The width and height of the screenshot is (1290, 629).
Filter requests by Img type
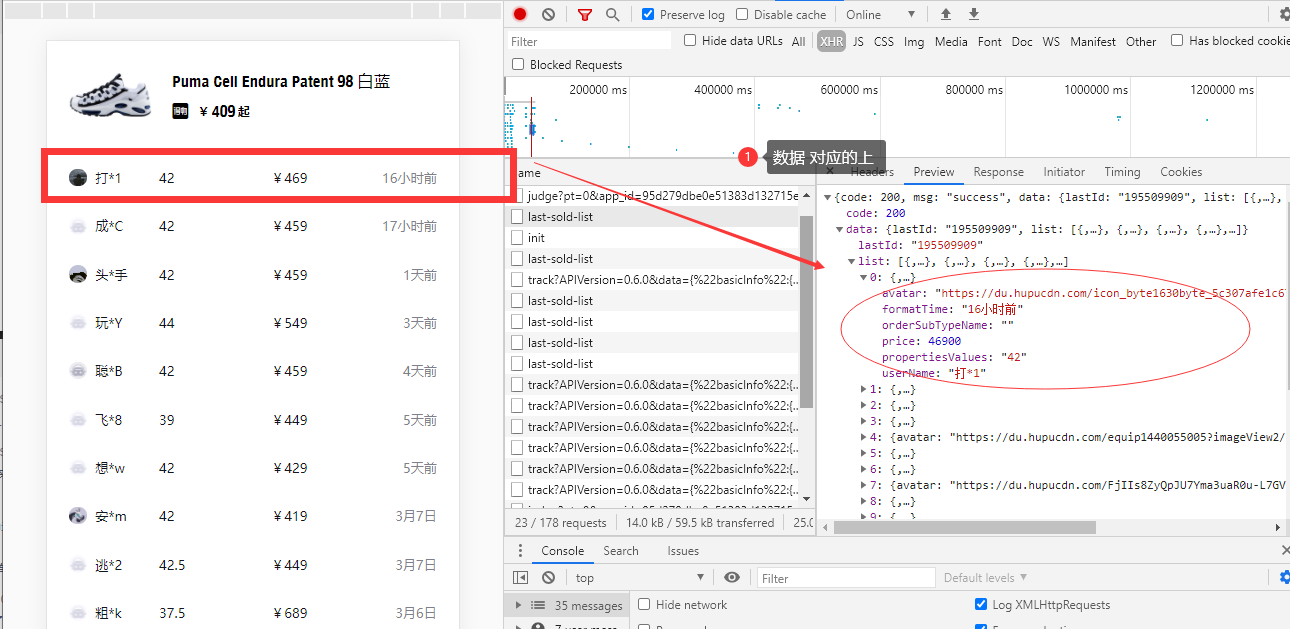pyautogui.click(x=914, y=41)
